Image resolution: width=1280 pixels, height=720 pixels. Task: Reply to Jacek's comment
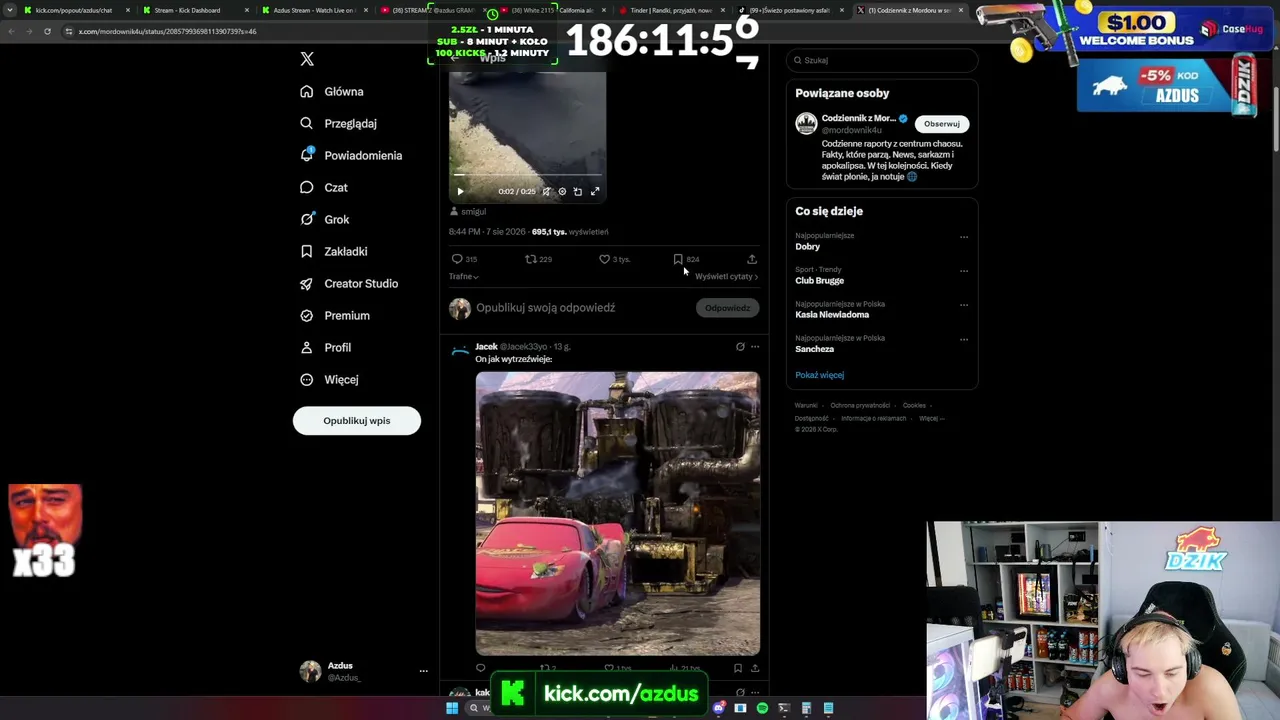tap(481, 668)
